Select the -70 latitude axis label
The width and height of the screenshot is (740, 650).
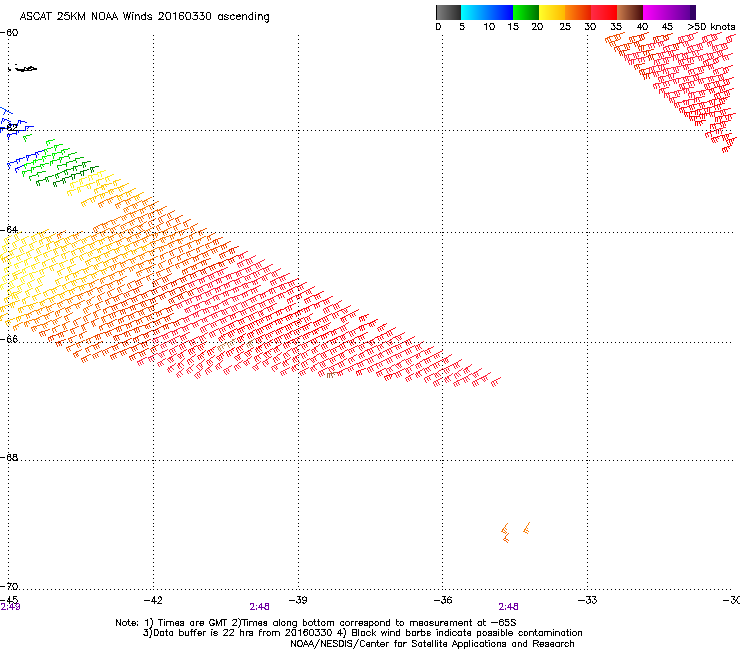pos(9,586)
